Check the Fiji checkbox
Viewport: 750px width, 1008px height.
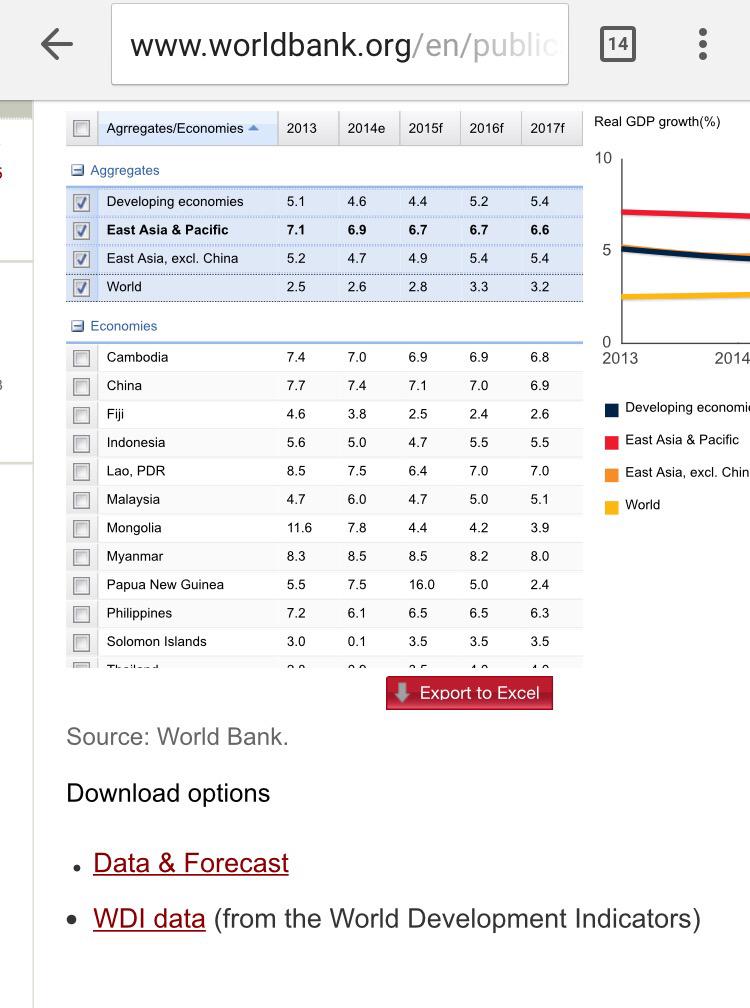point(82,415)
